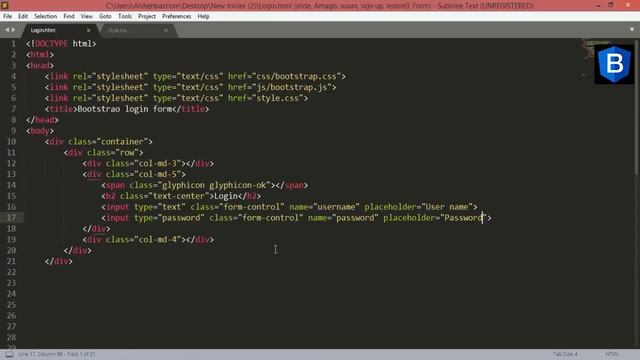Go to next tab with right arrow
Image resolution: width=640 pixels, height=360 pixels.
point(13,30)
